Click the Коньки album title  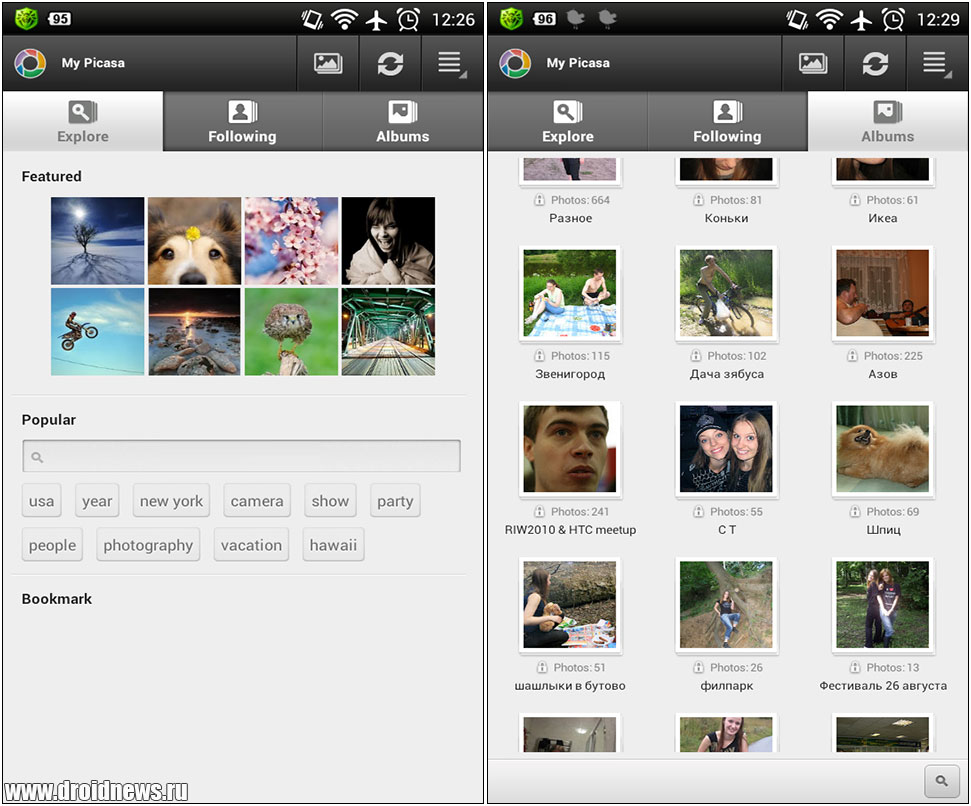pos(726,218)
